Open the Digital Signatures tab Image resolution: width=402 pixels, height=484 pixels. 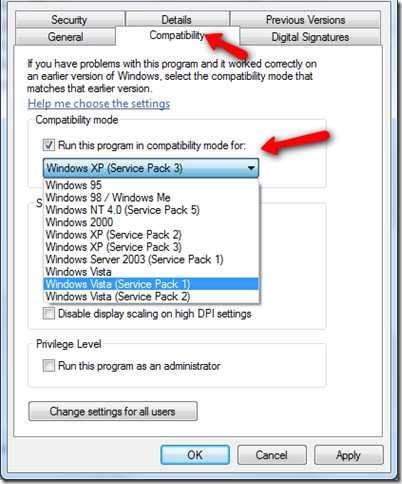(x=310, y=36)
